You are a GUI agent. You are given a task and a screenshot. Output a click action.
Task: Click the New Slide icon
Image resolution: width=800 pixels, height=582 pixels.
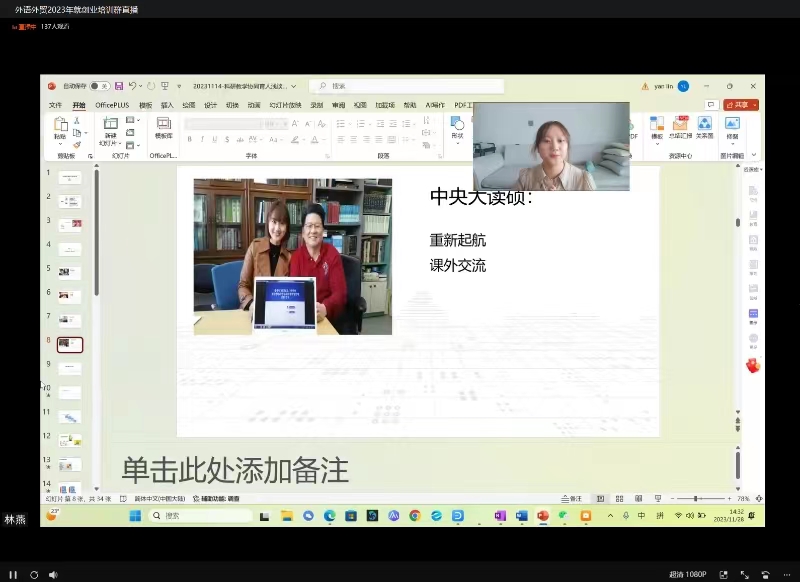tap(110, 125)
